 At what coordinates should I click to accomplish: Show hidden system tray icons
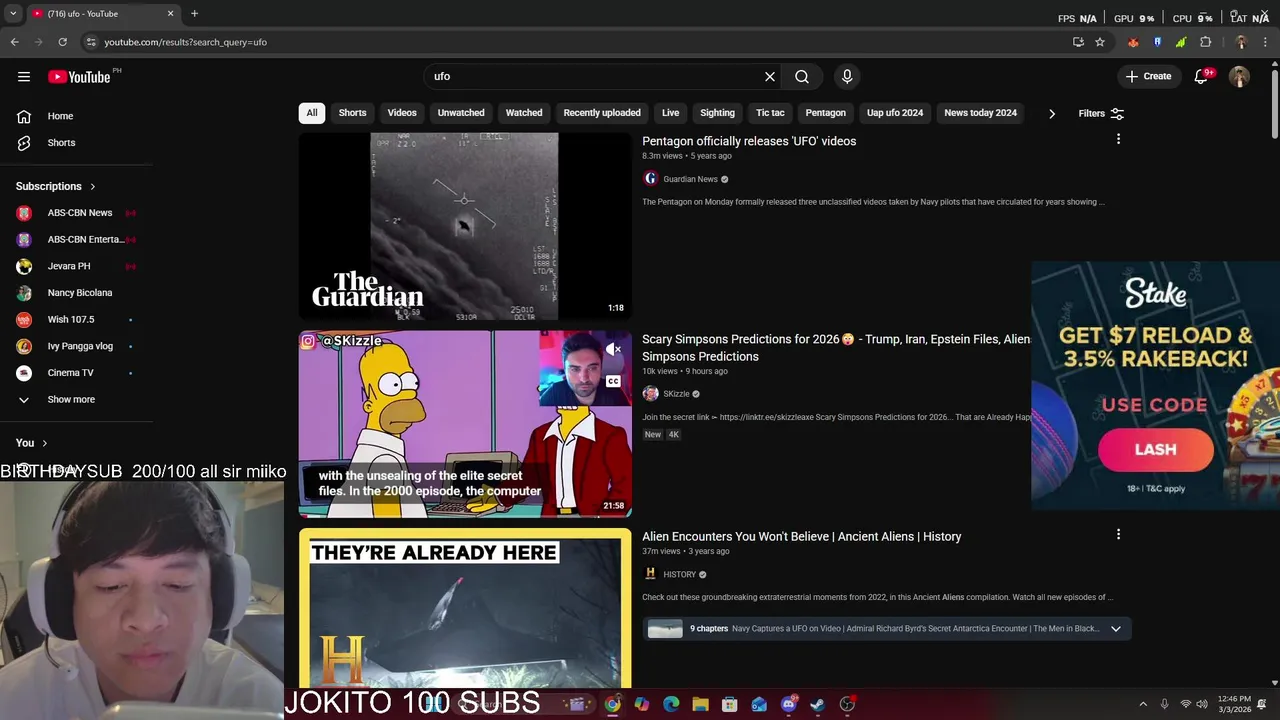click(x=1143, y=704)
